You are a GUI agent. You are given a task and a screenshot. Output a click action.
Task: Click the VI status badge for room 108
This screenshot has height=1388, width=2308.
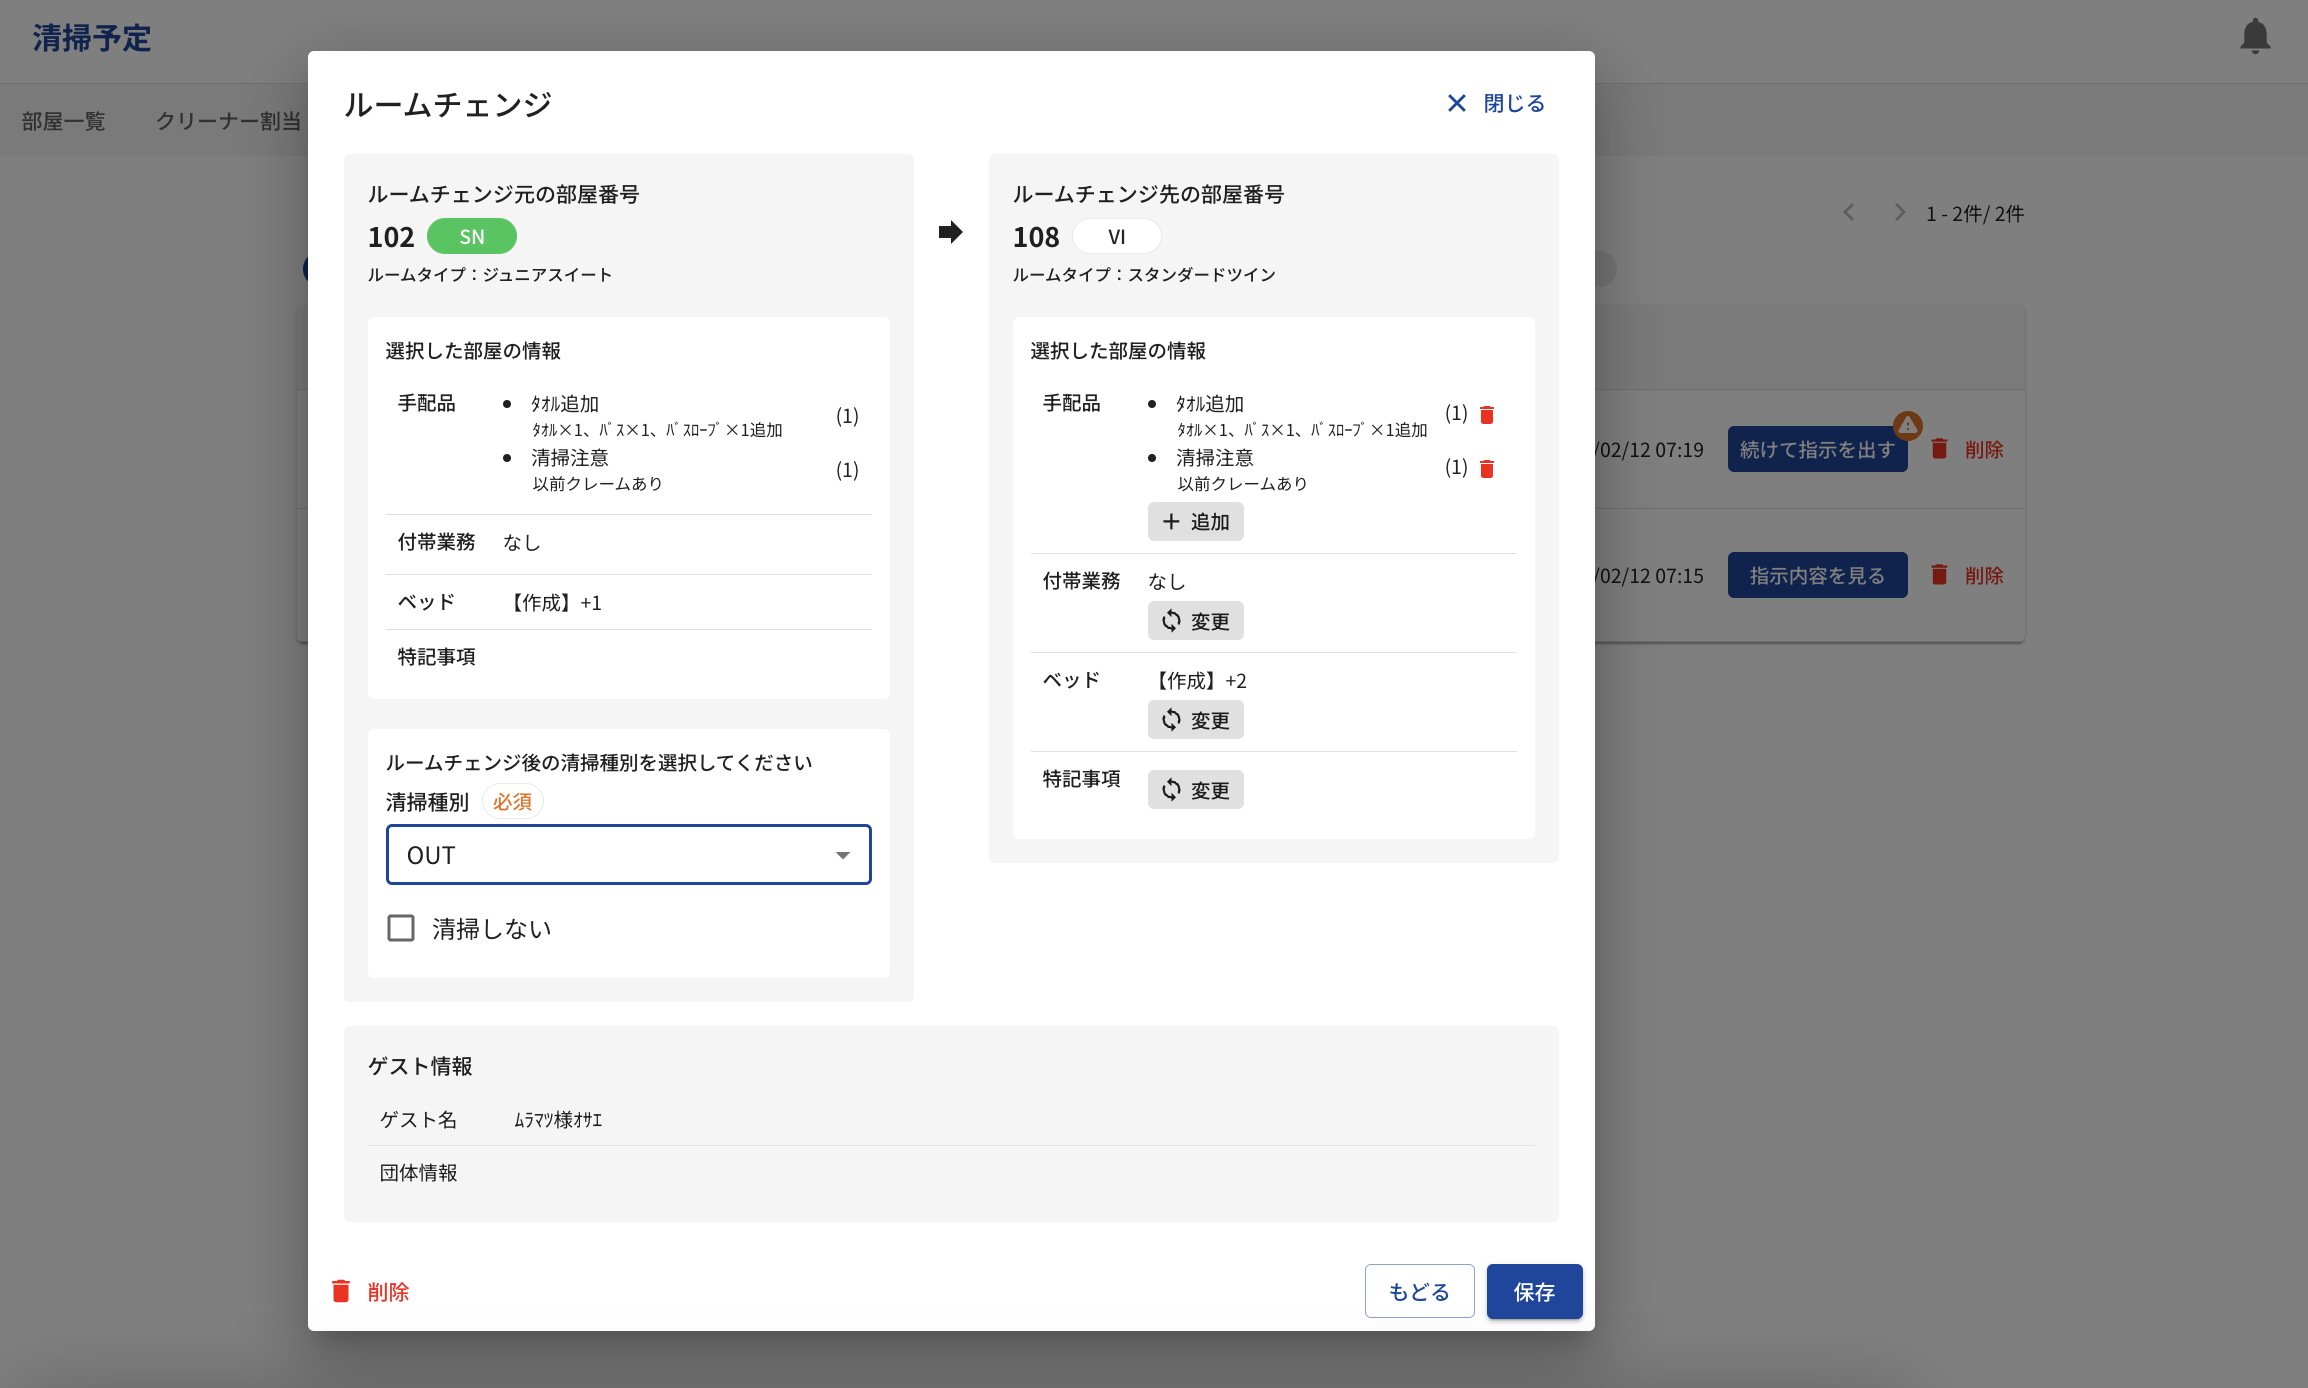(1117, 237)
